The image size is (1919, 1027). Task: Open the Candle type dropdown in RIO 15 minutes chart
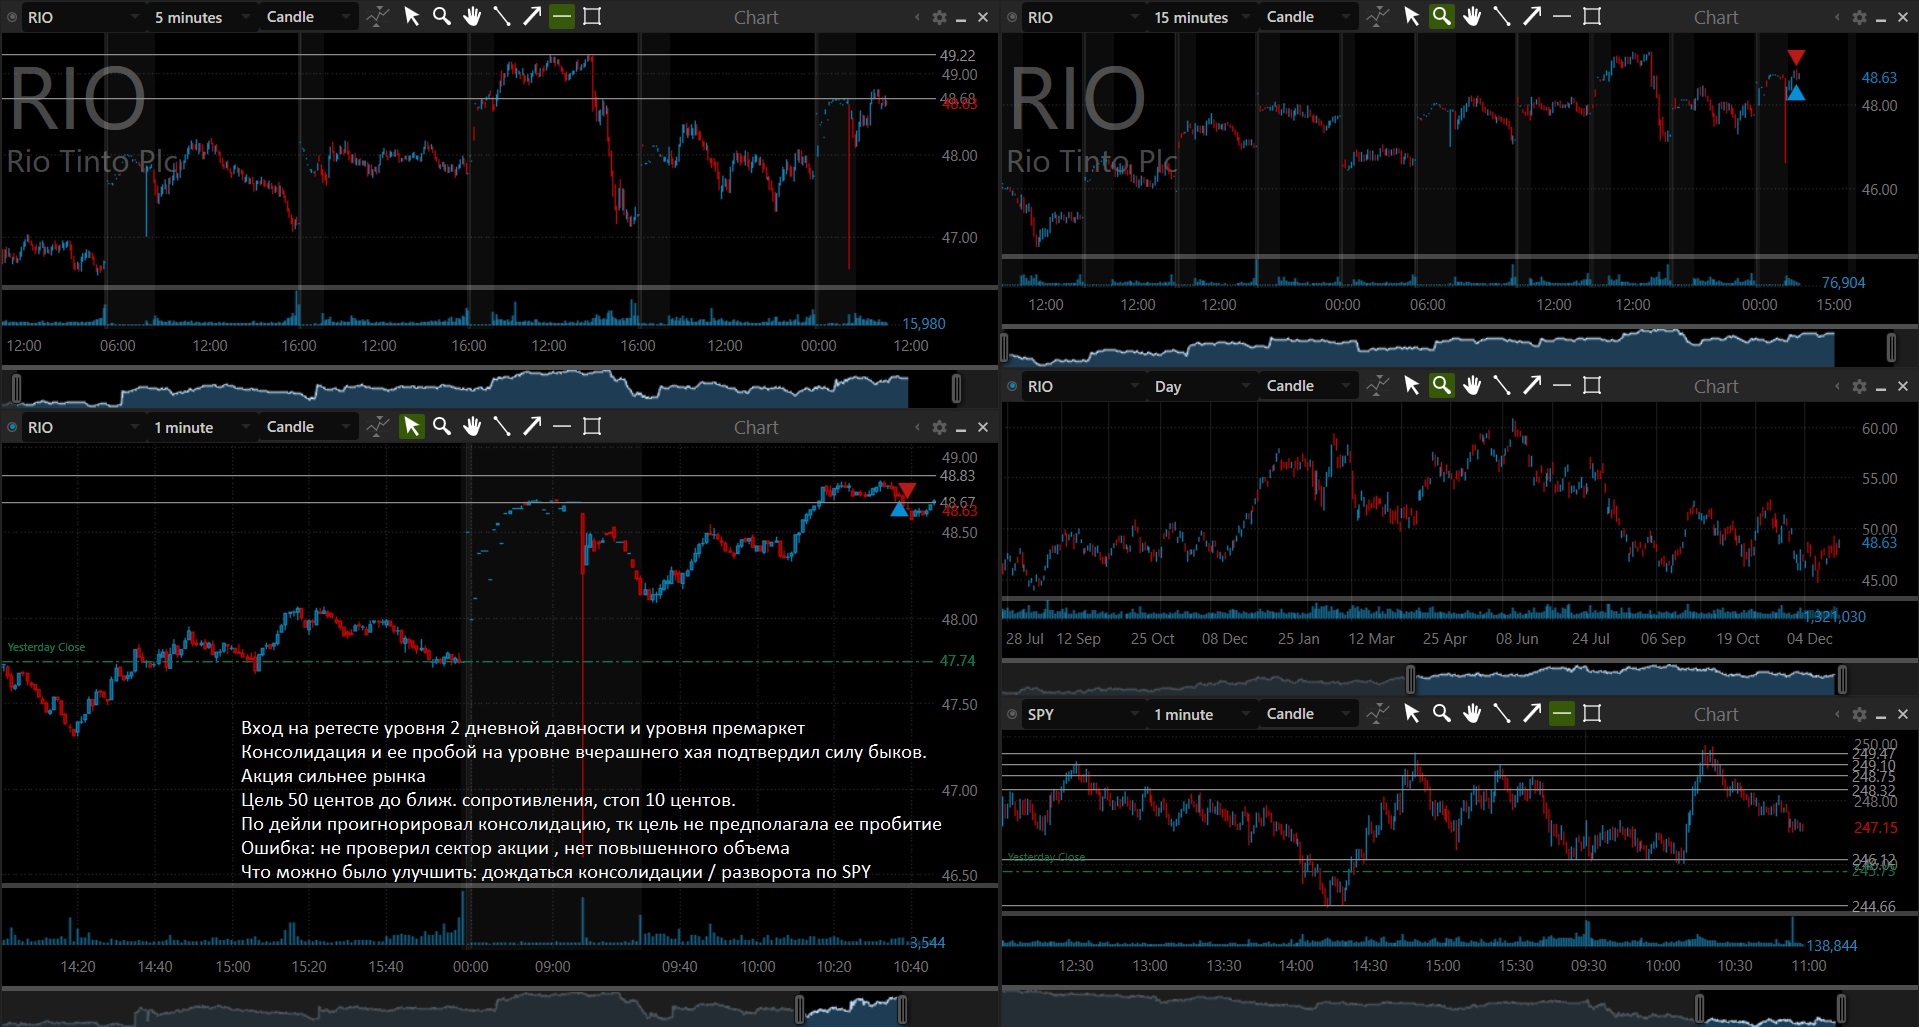(1308, 17)
